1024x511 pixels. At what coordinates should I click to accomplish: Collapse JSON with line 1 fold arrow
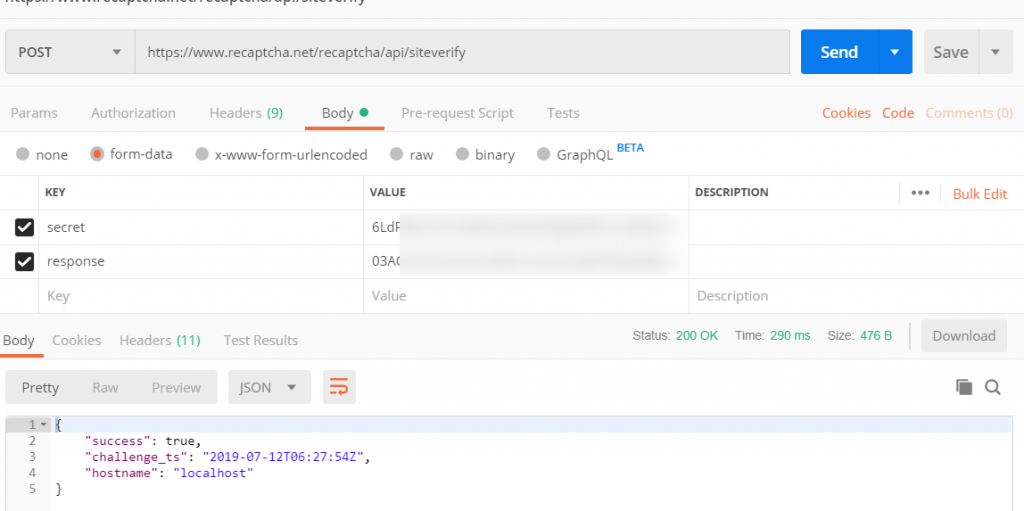[x=43, y=425]
